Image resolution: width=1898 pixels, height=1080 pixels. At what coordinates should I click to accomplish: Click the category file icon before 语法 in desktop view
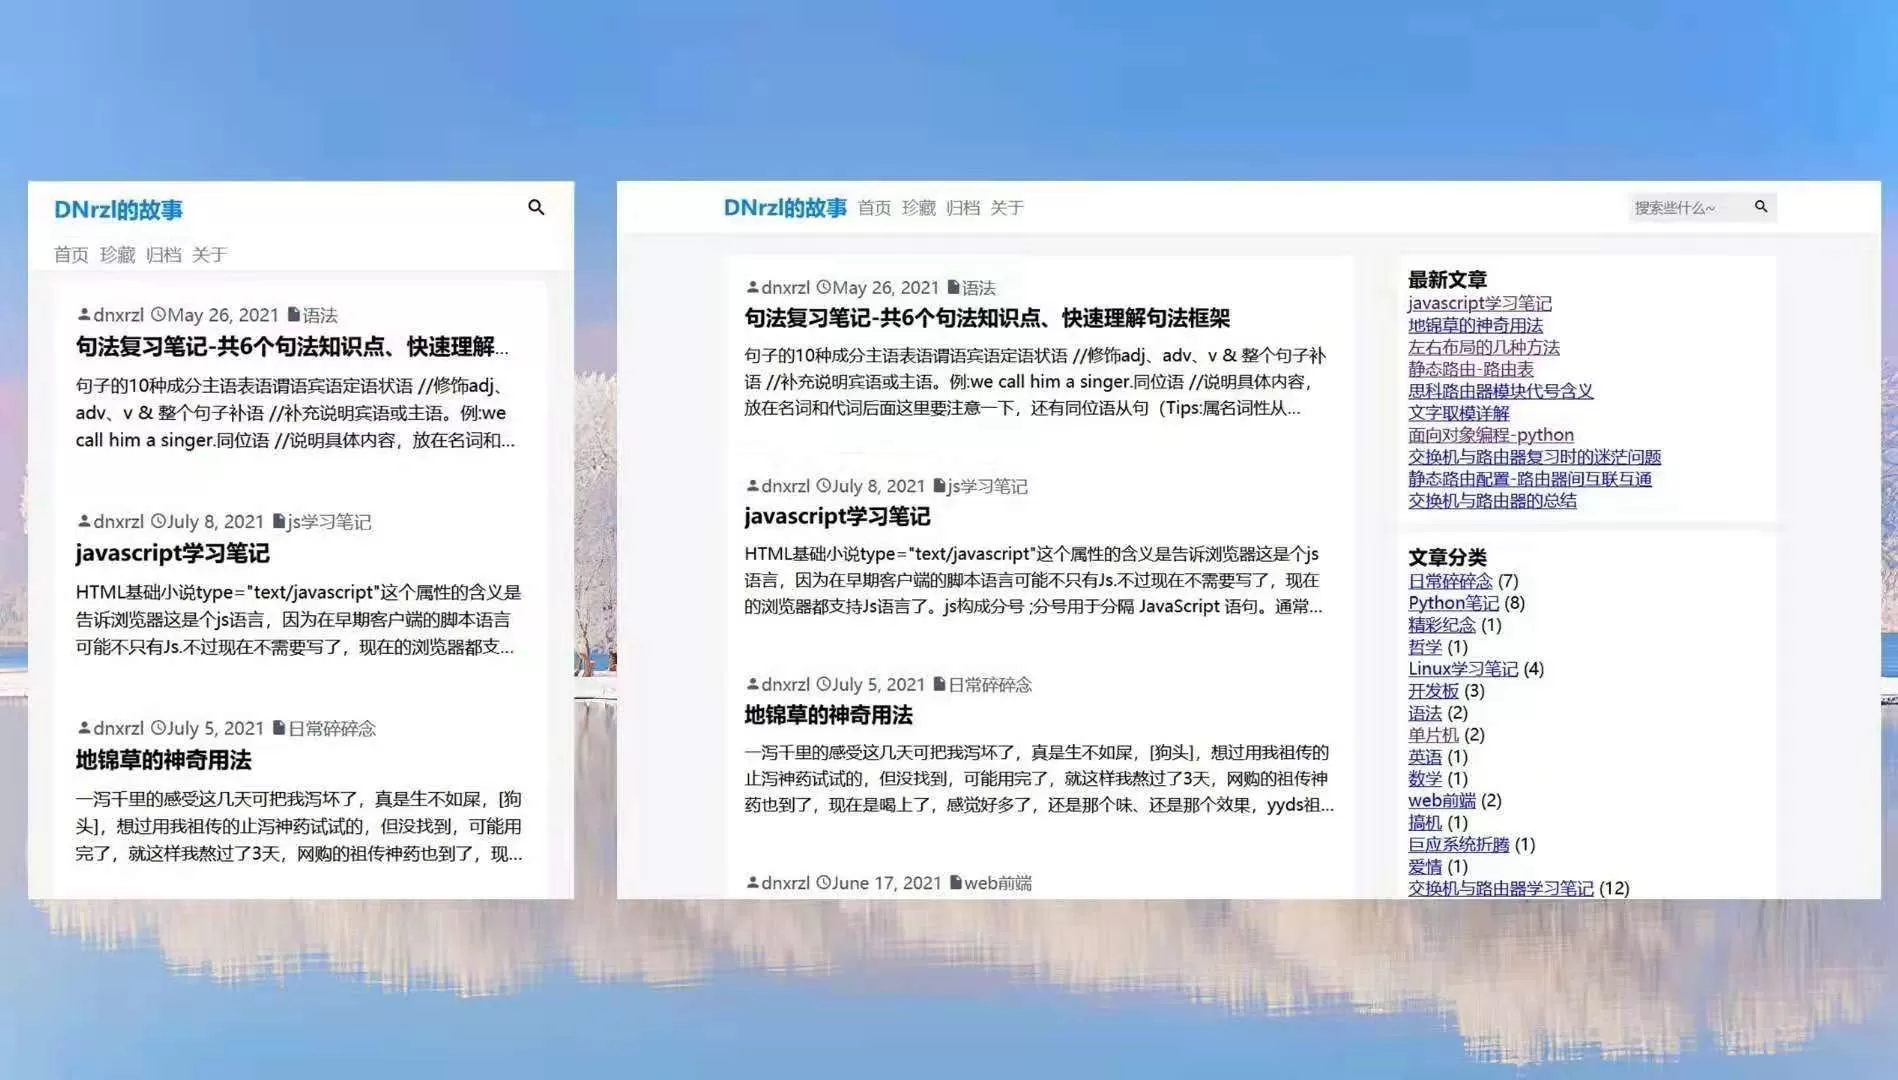[x=953, y=288]
